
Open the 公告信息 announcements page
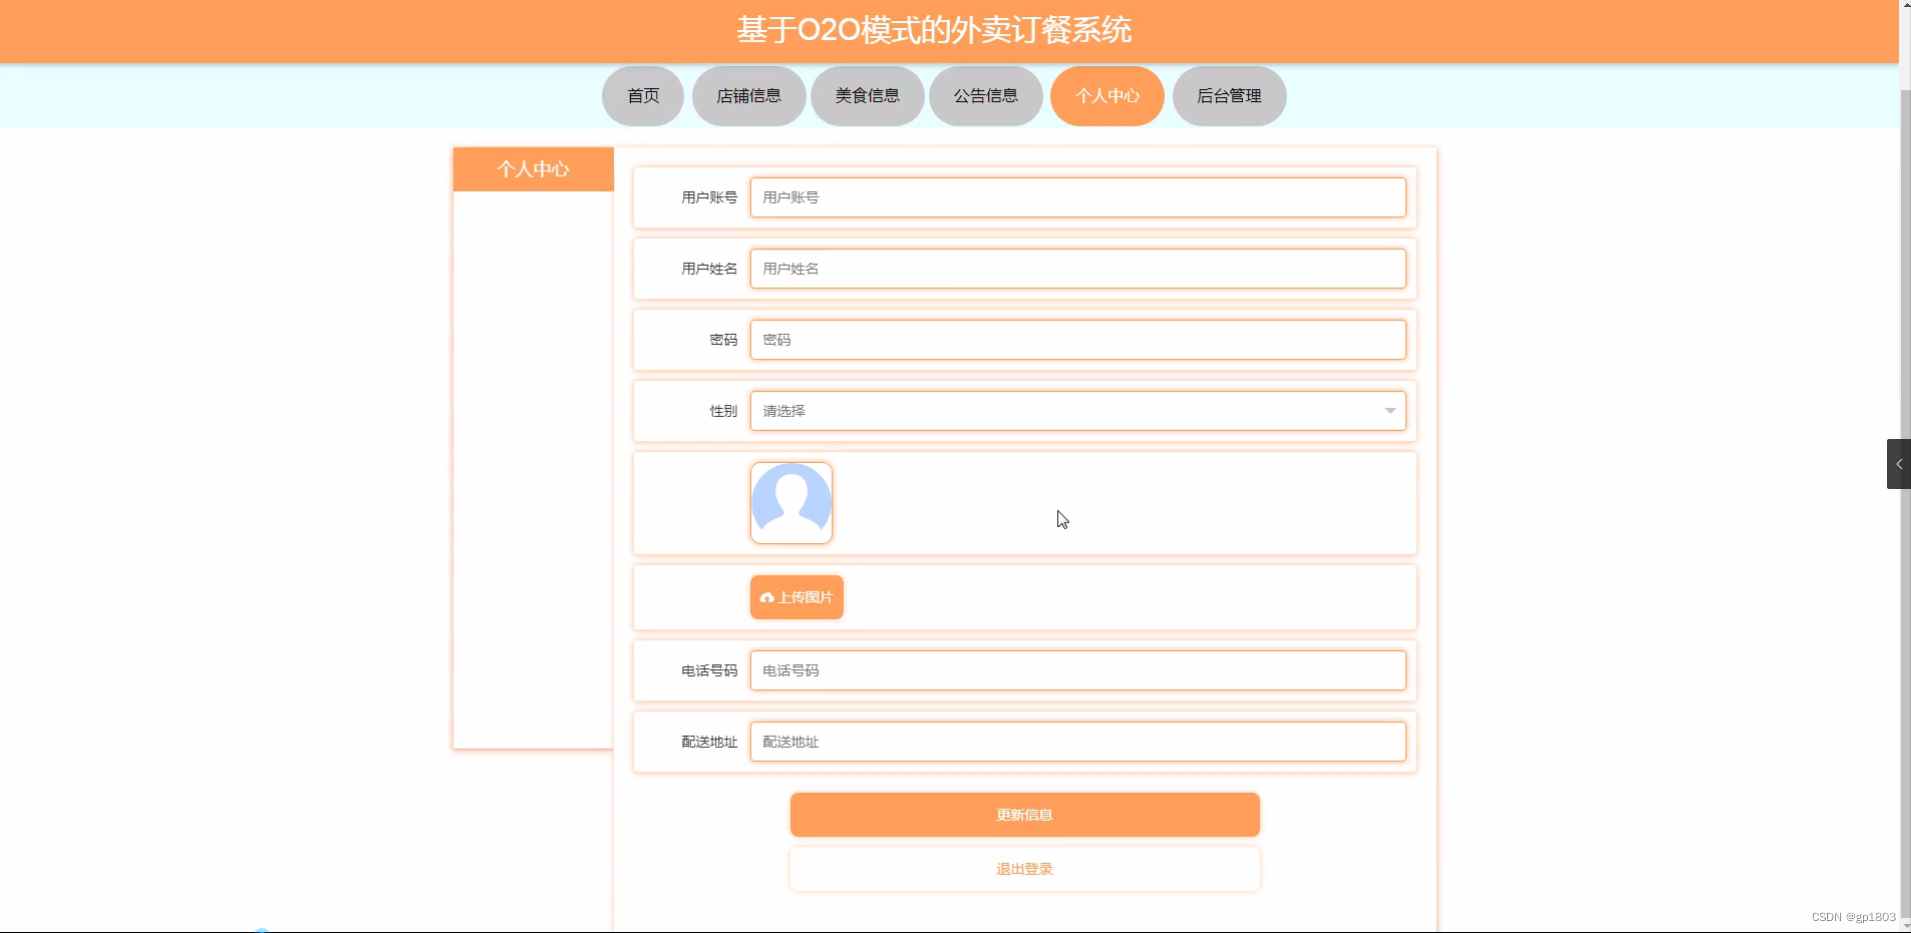(986, 96)
